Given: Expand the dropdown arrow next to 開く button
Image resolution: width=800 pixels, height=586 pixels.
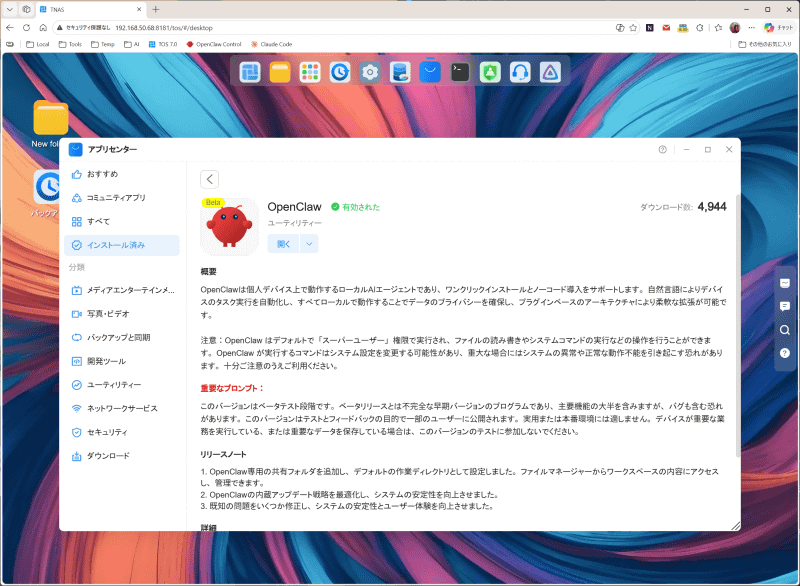Looking at the screenshot, I should (309, 244).
